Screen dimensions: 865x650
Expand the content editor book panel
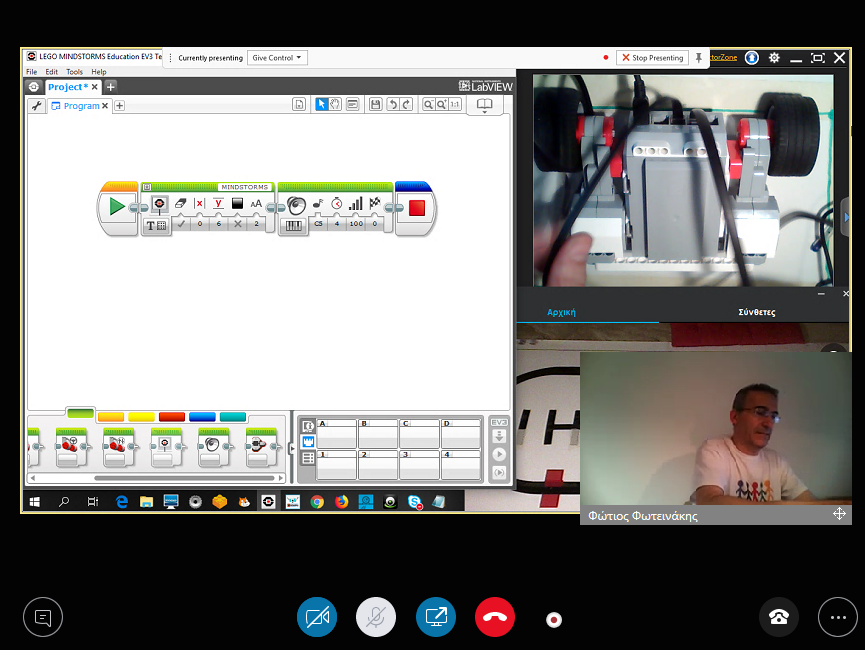(x=484, y=104)
